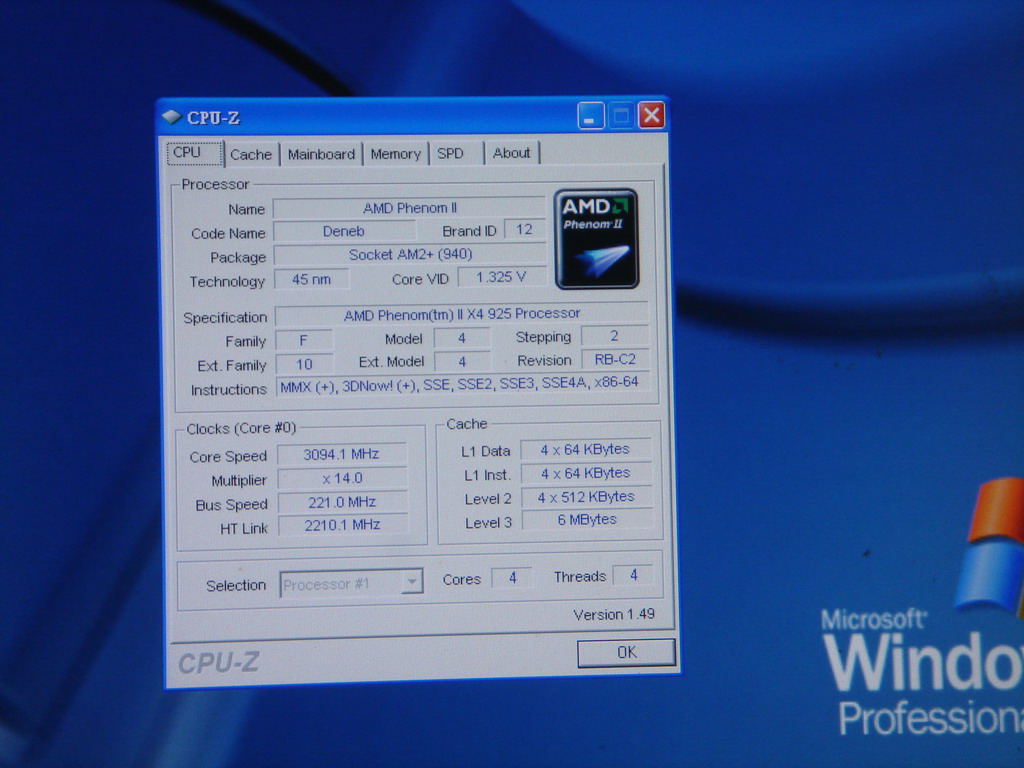Open the Mainboard tab

coord(321,154)
